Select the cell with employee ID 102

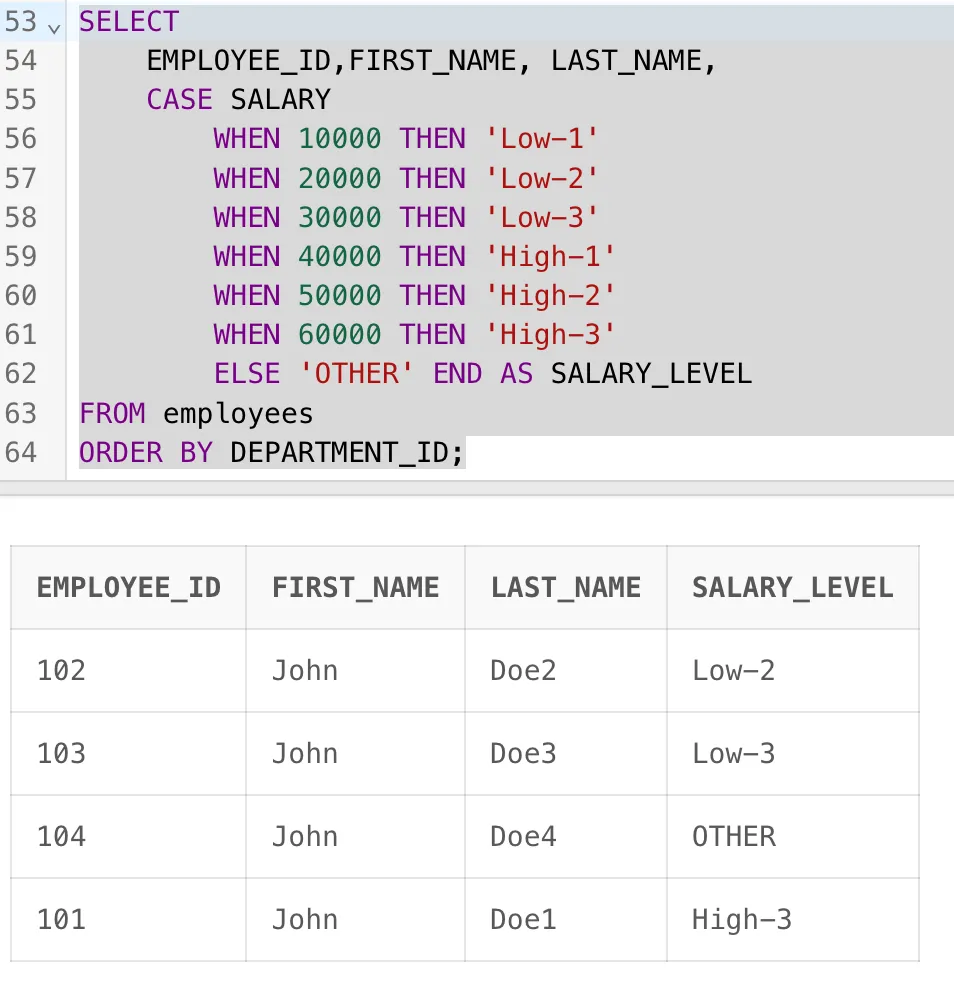[x=128, y=671]
